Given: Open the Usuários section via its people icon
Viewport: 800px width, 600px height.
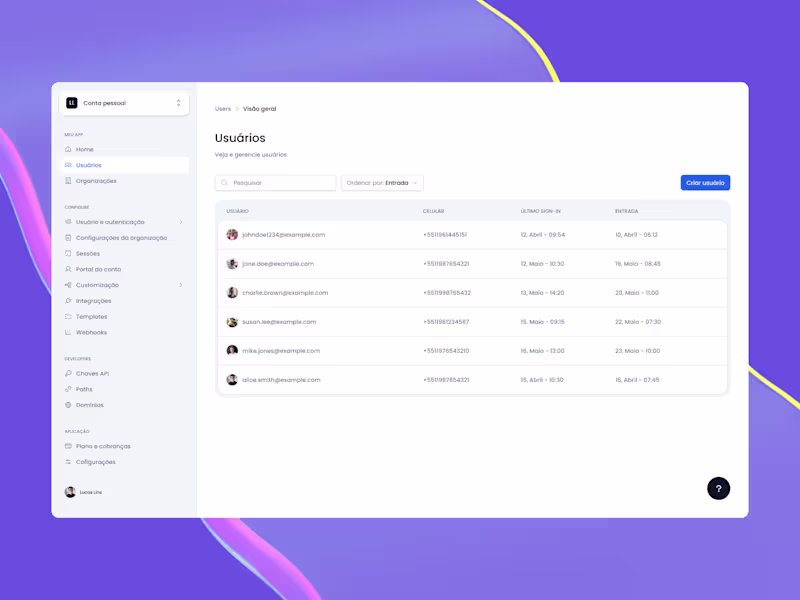Looking at the screenshot, I should [x=69, y=164].
